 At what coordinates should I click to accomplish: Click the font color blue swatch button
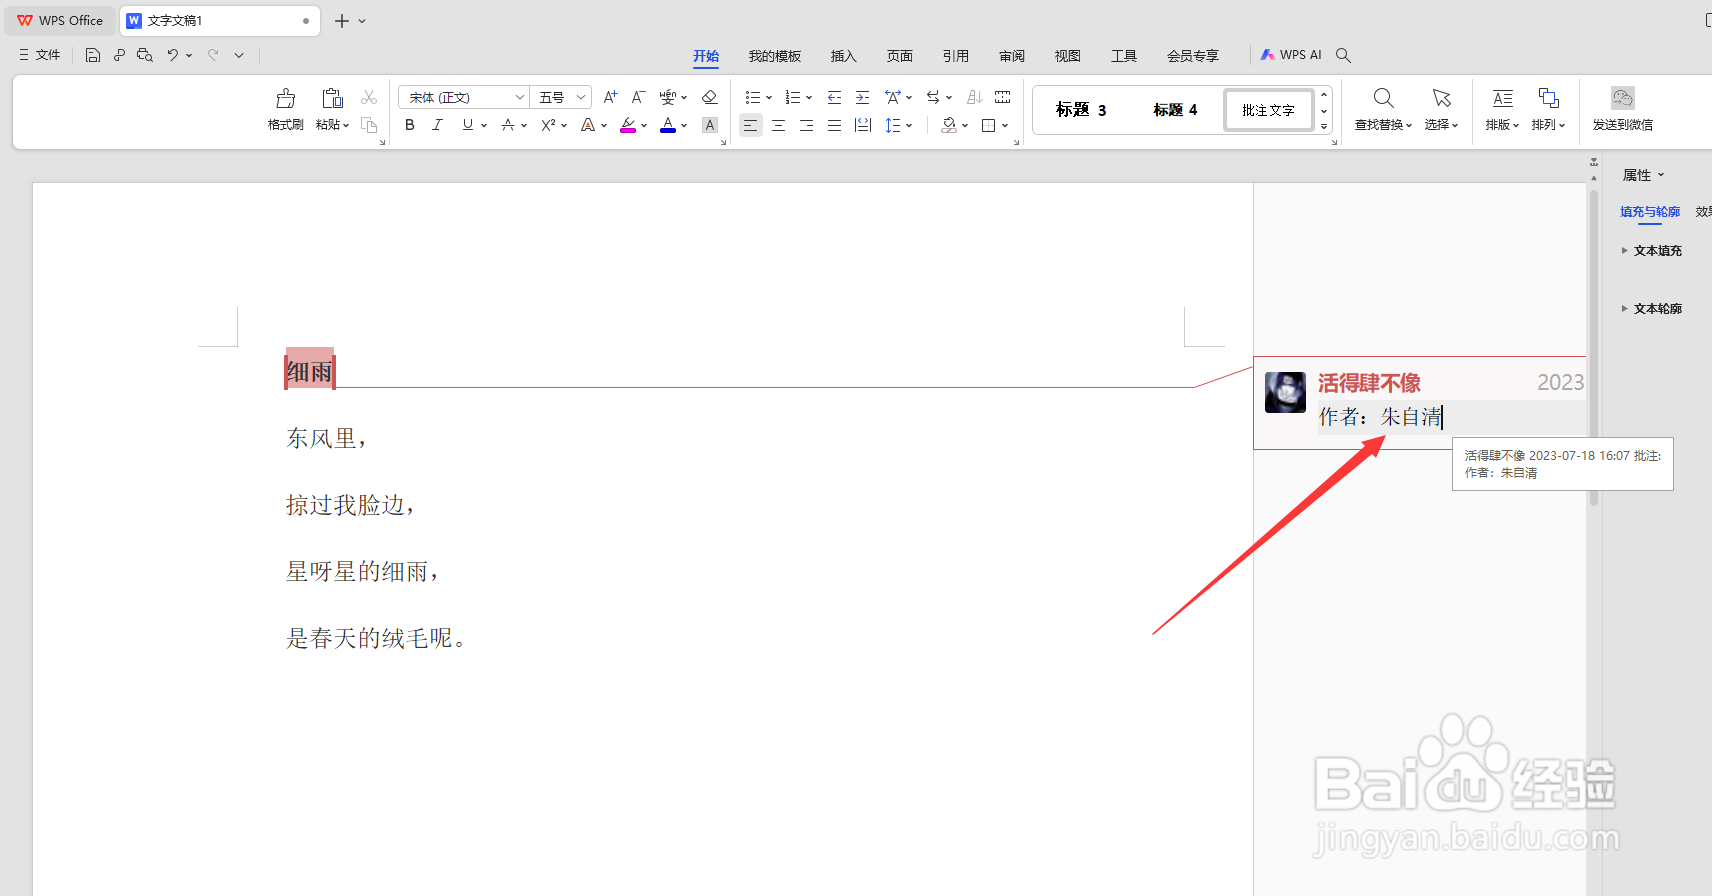click(668, 125)
